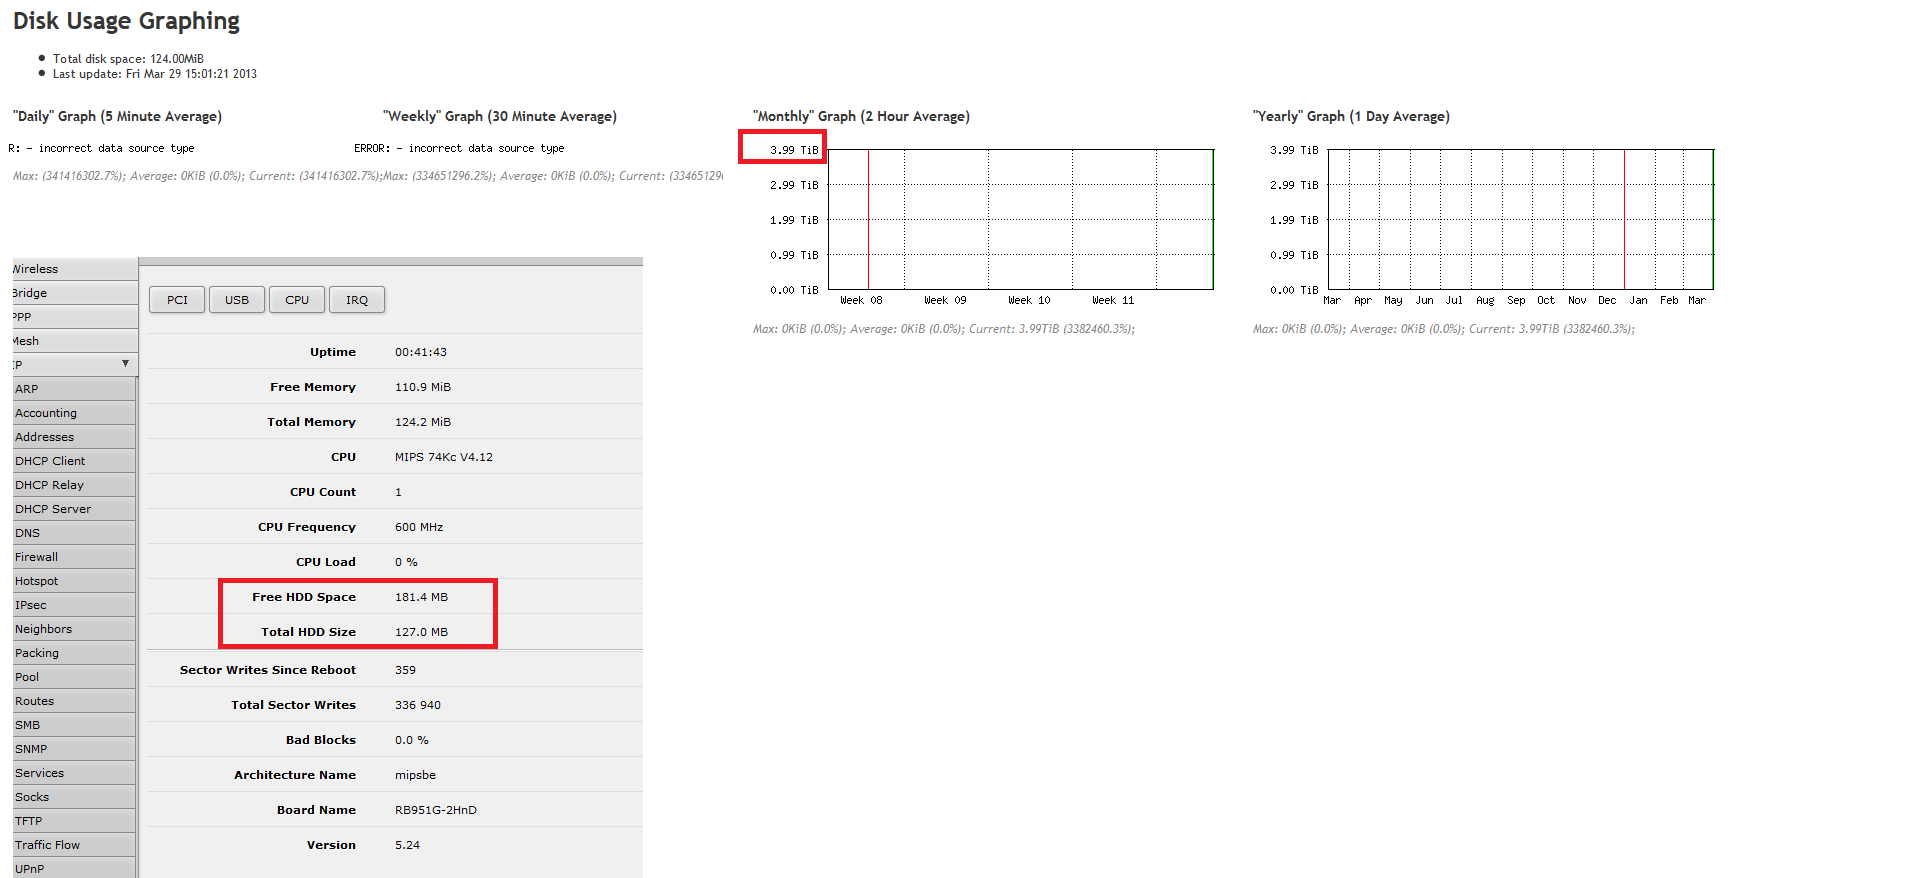Click the Disk Usage Graphing heading
Image resolution: width=1912 pixels, height=878 pixels.
pos(126,21)
